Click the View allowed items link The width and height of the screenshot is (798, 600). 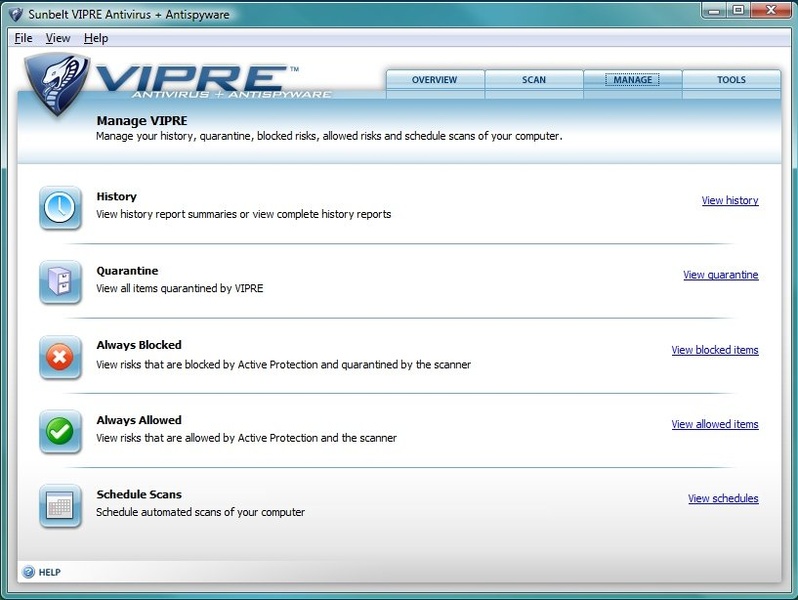(x=714, y=424)
